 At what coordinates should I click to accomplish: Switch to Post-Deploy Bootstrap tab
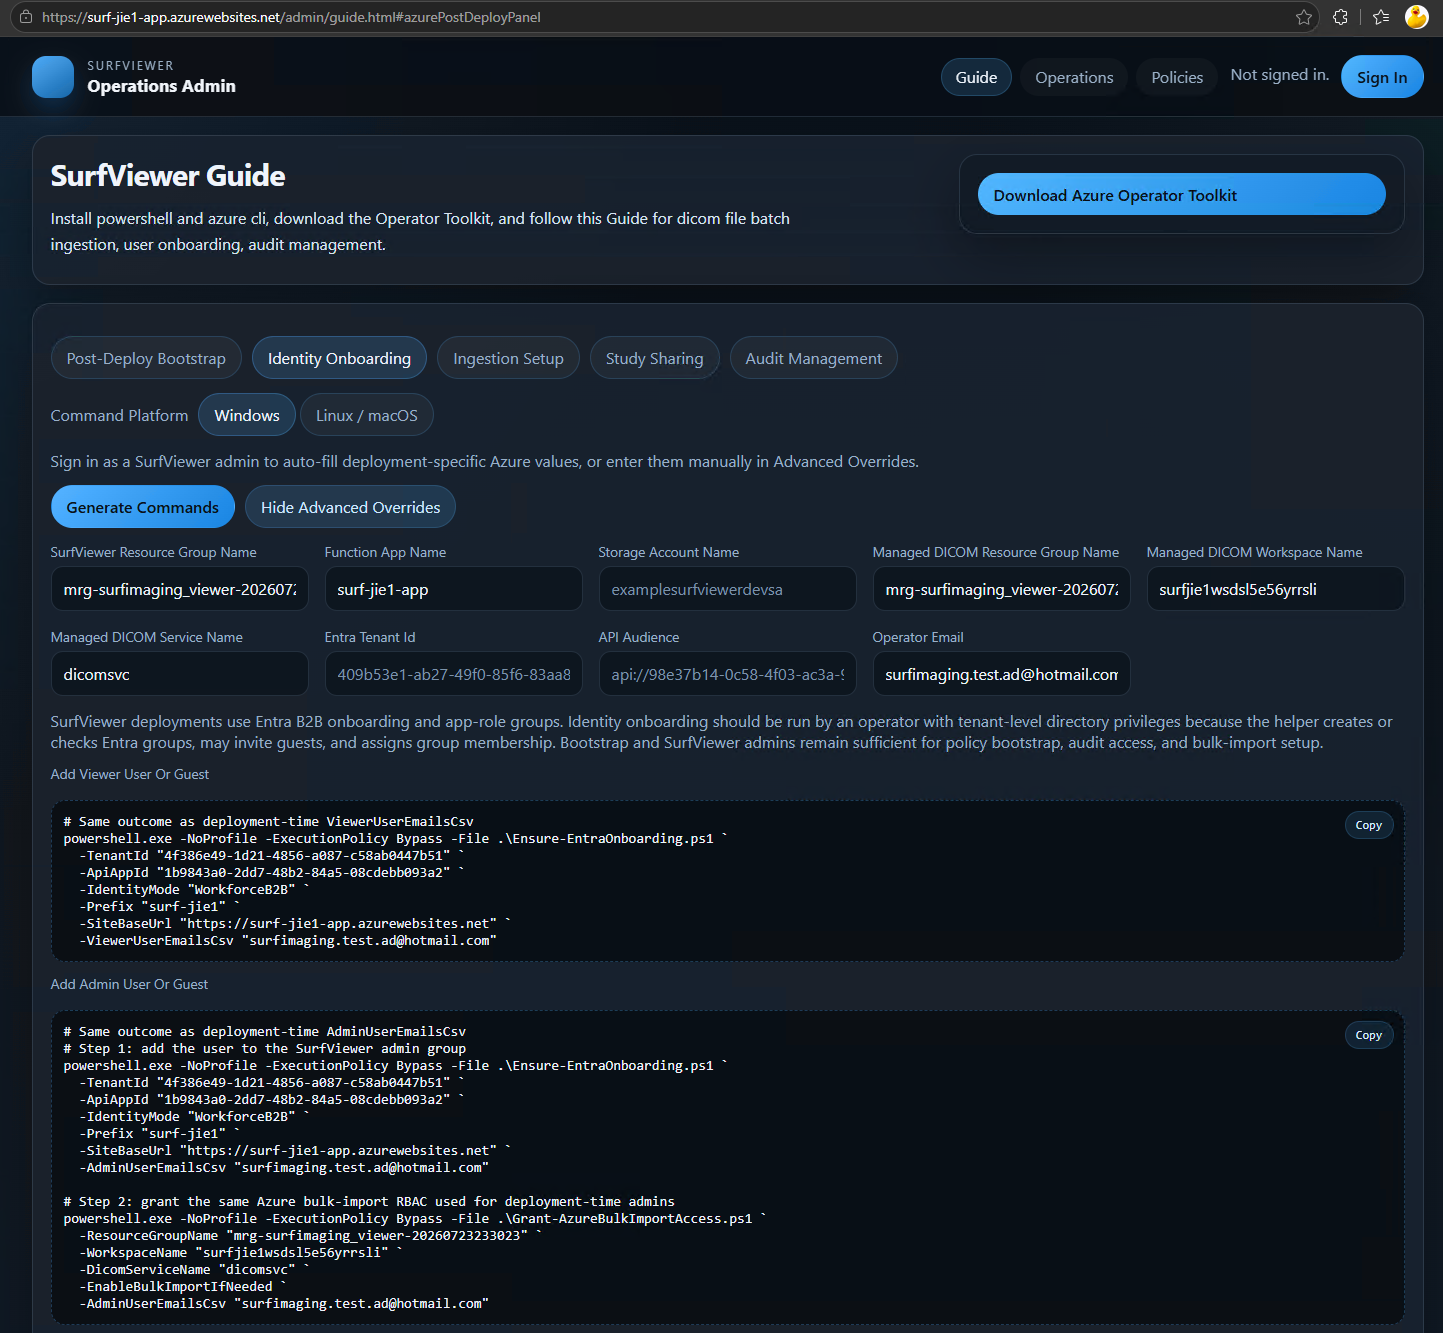[x=146, y=358]
